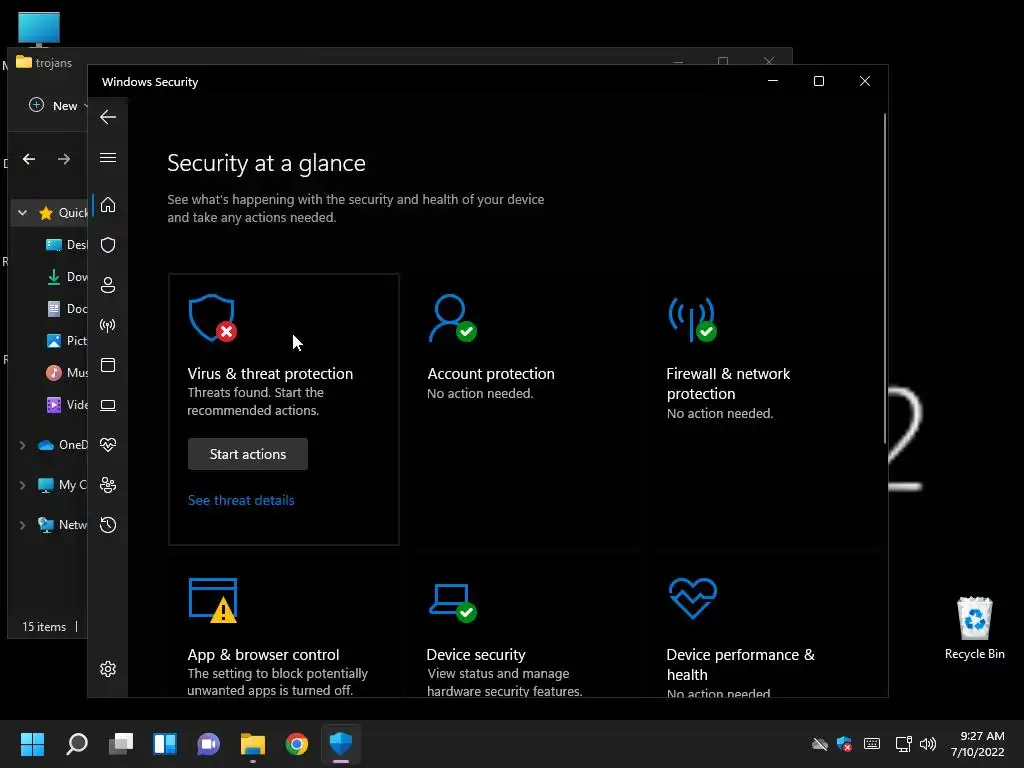The image size is (1024, 768).
Task: Click the Firewall & network antenna tile icon
Action: (x=692, y=319)
